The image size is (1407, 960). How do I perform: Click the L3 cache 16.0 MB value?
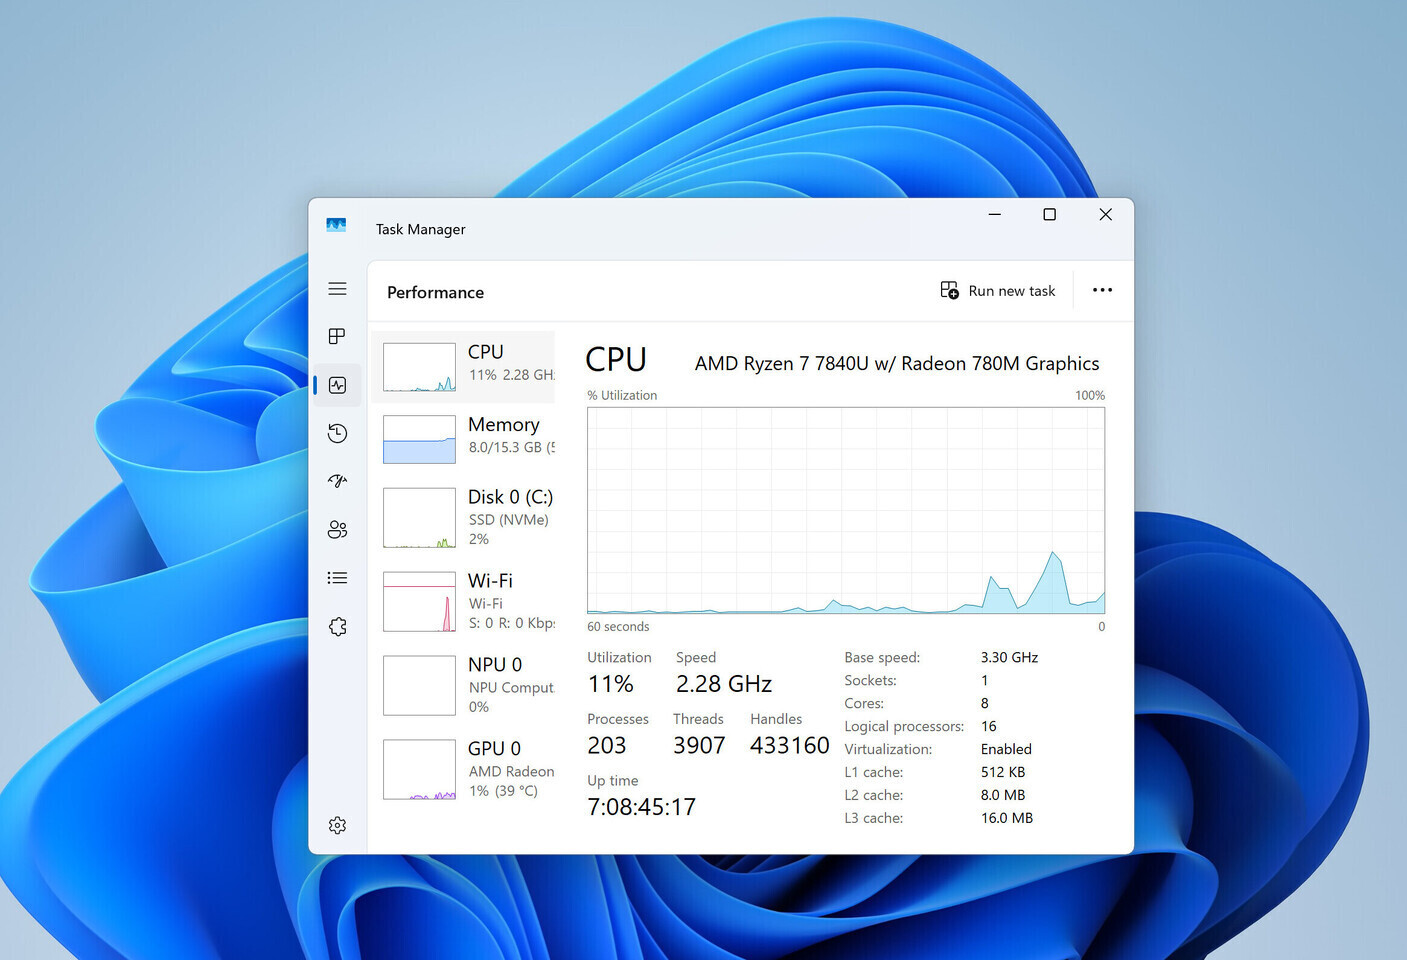pos(1007,818)
